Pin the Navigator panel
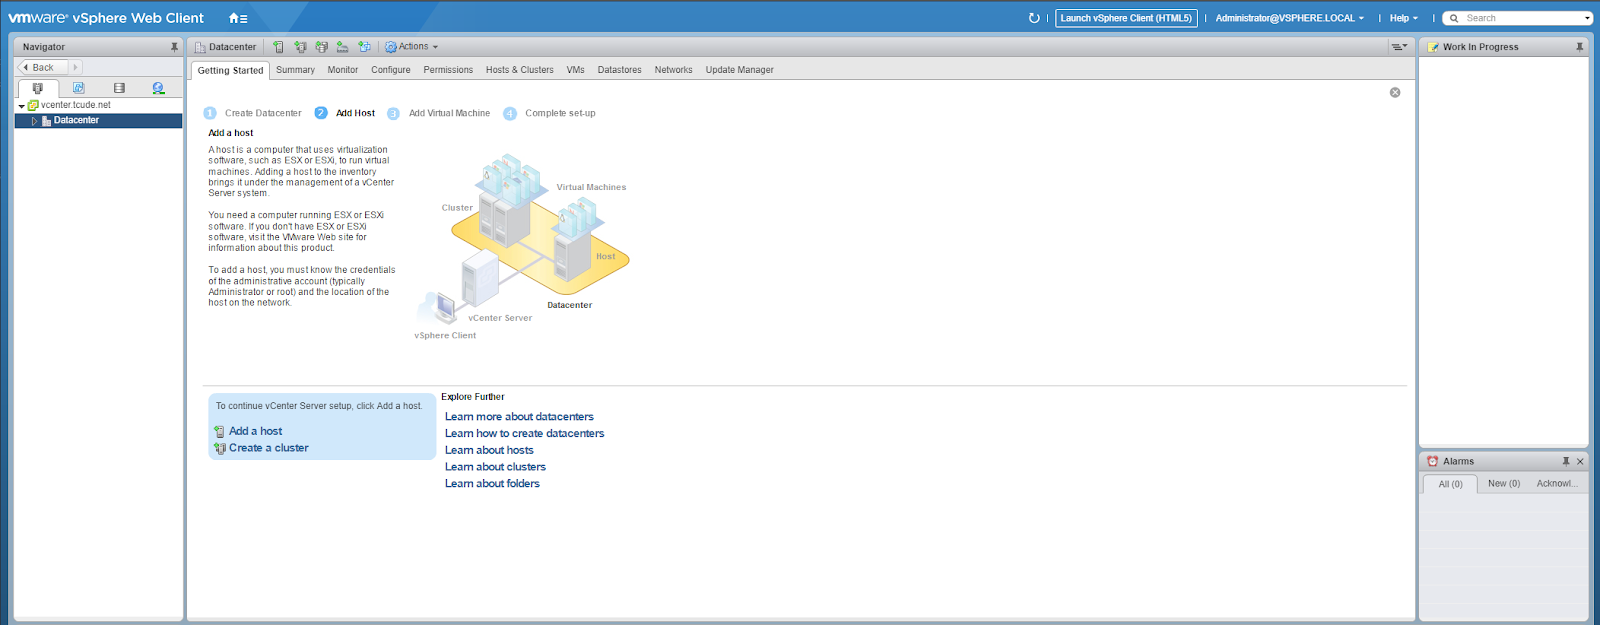This screenshot has height=625, width=1600. pos(174,47)
